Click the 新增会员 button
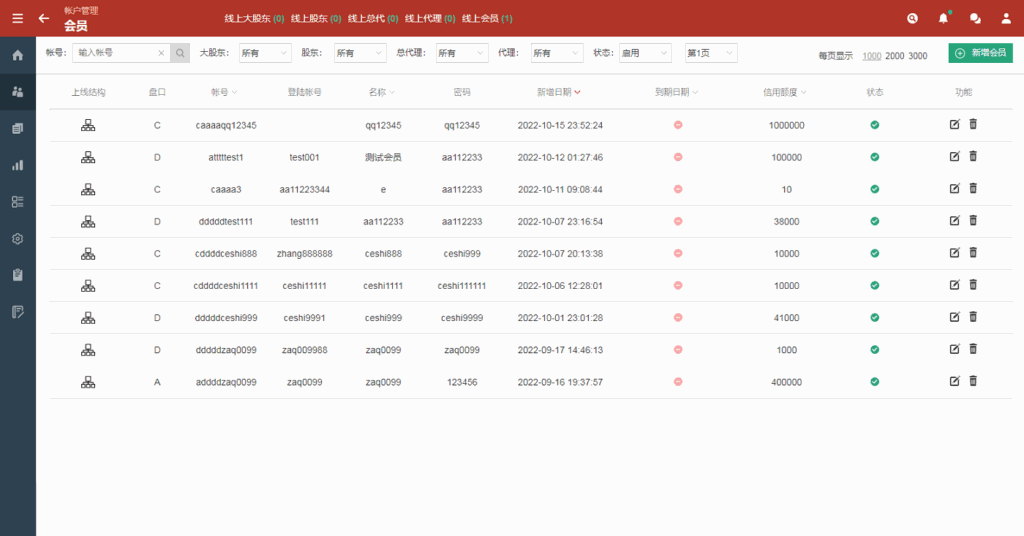 click(x=980, y=53)
